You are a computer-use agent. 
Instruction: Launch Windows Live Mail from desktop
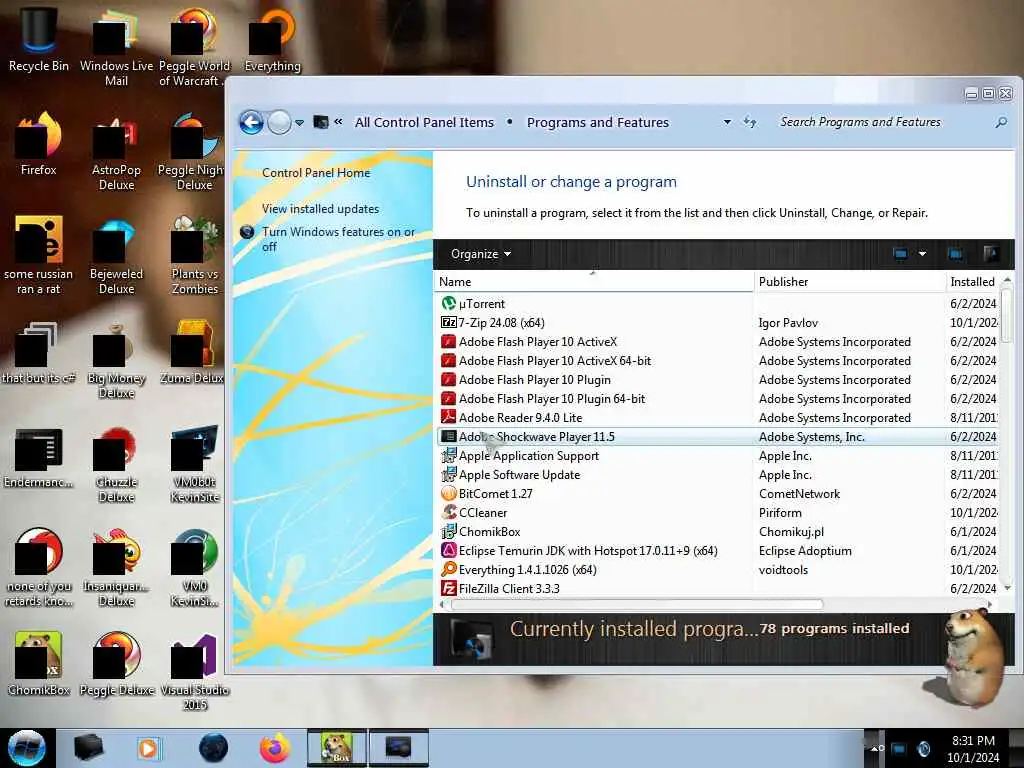pos(116,46)
